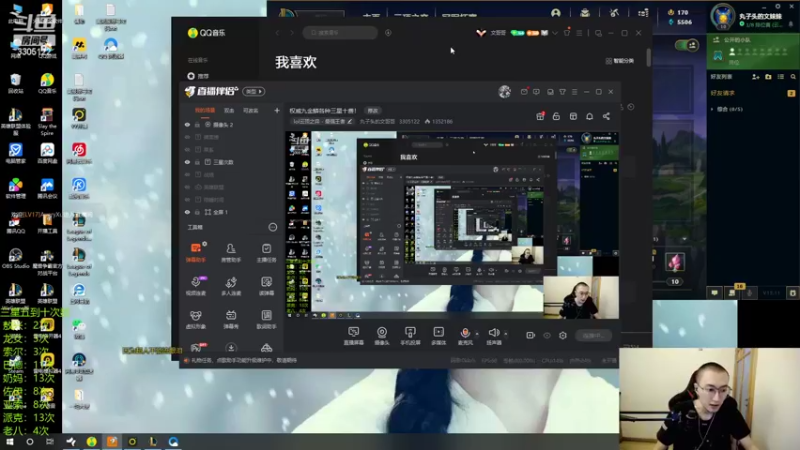Open the 房管助手 tool icon

click(x=231, y=252)
